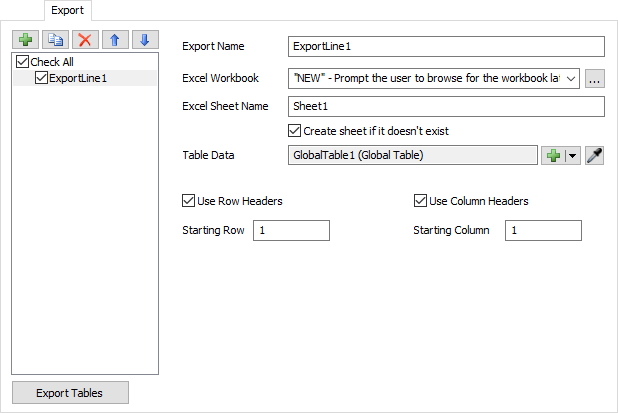
Task: Delete export line with red X
Action: pos(85,40)
